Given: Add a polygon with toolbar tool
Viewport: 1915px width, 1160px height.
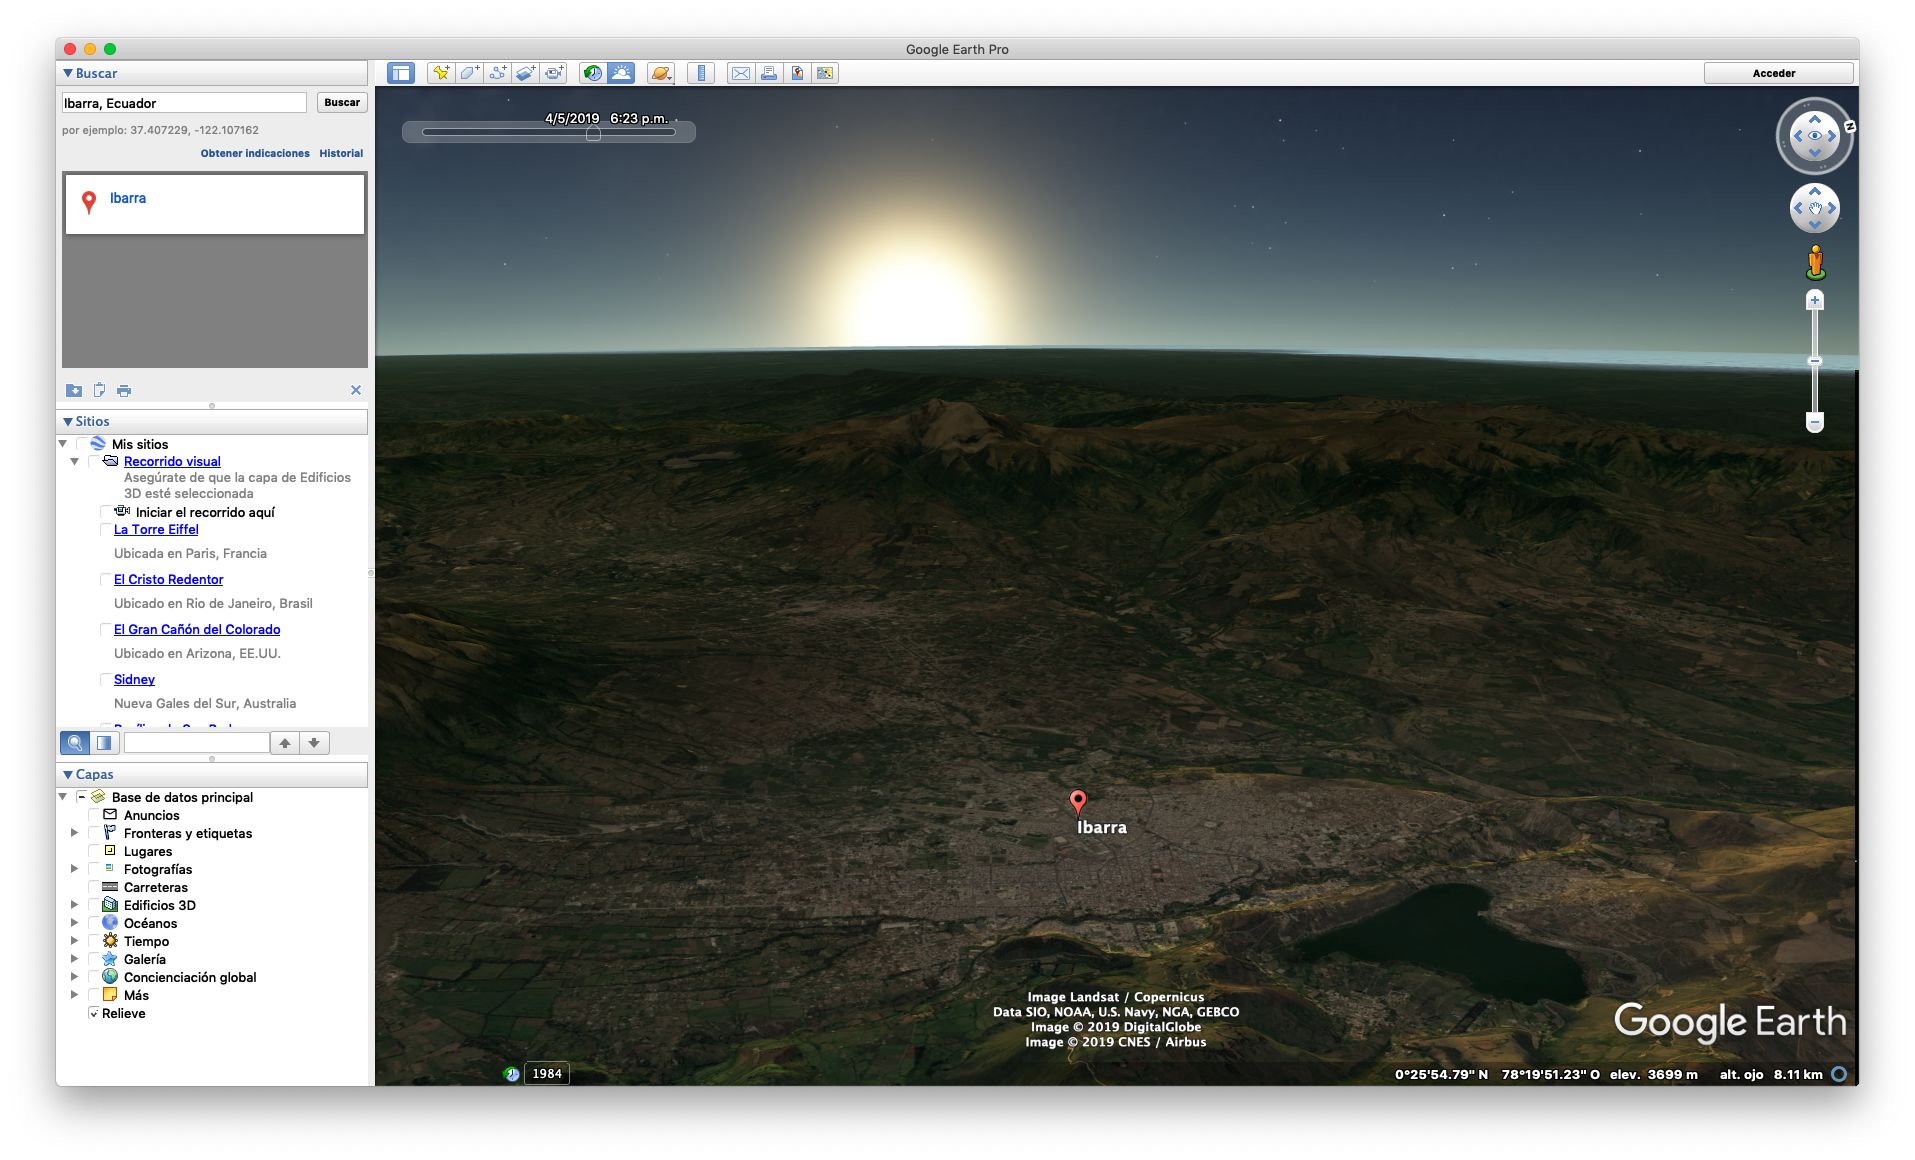Looking at the screenshot, I should 469,73.
